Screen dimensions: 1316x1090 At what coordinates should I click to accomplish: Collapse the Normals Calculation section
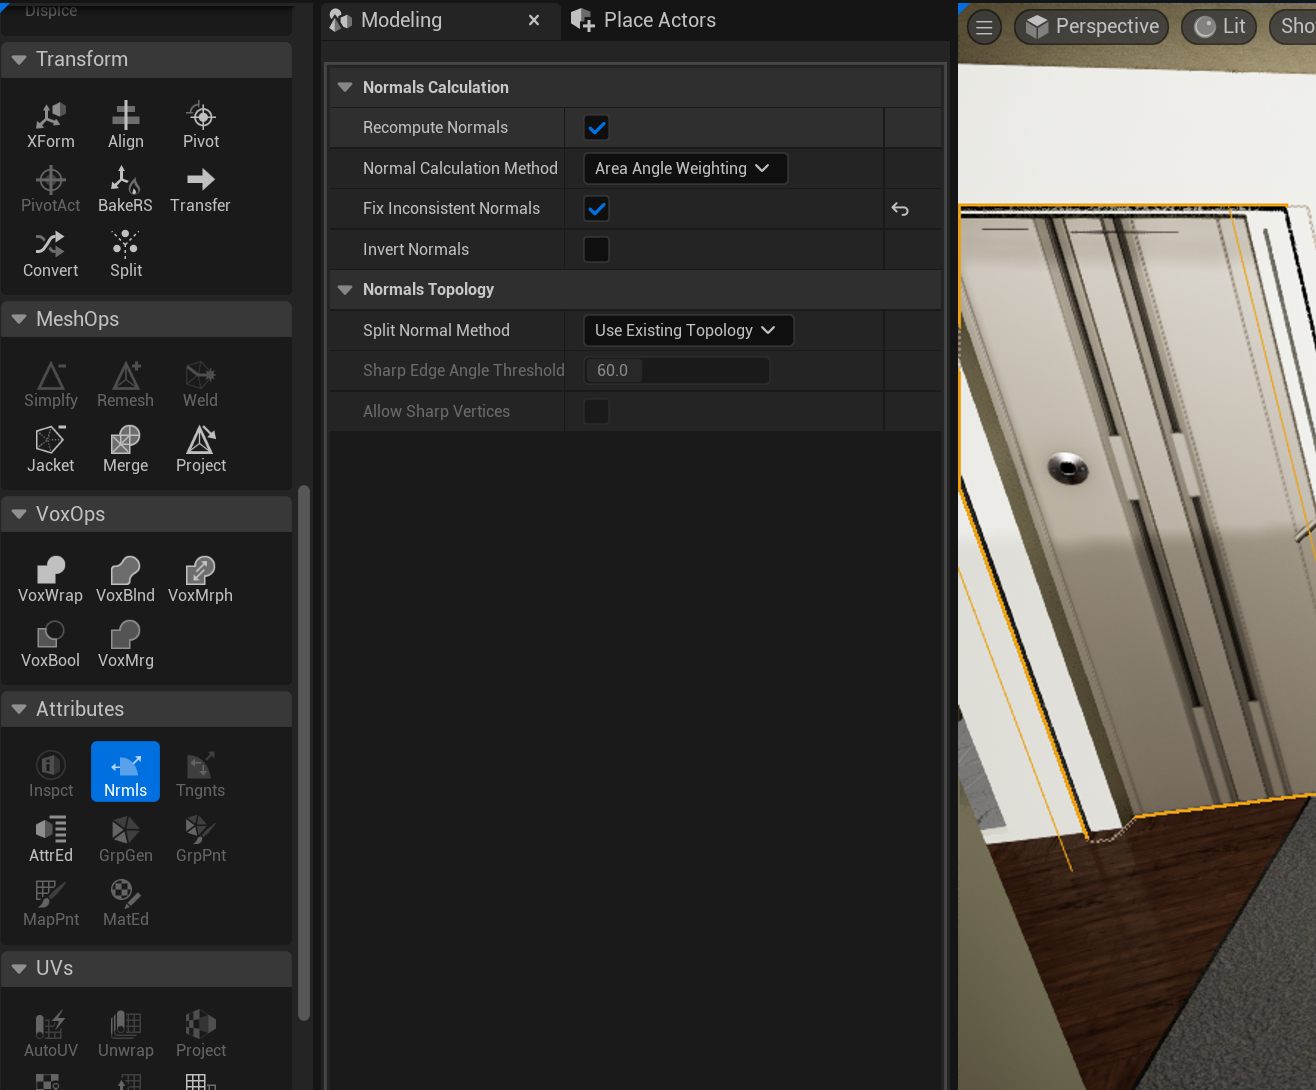[346, 87]
